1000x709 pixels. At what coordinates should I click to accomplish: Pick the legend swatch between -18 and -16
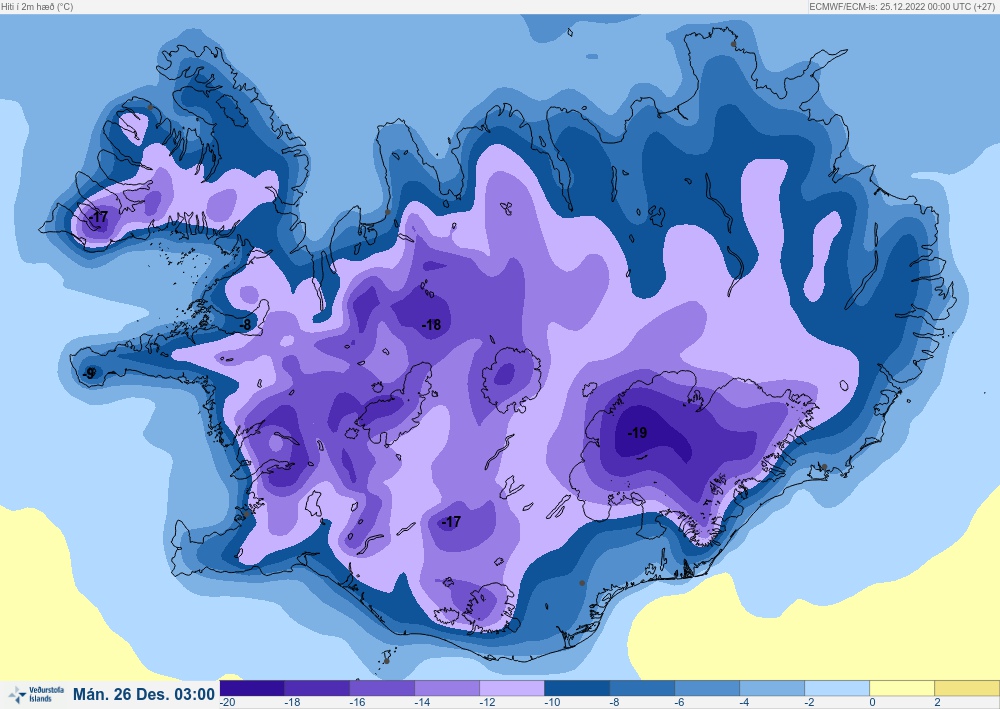pos(317,689)
